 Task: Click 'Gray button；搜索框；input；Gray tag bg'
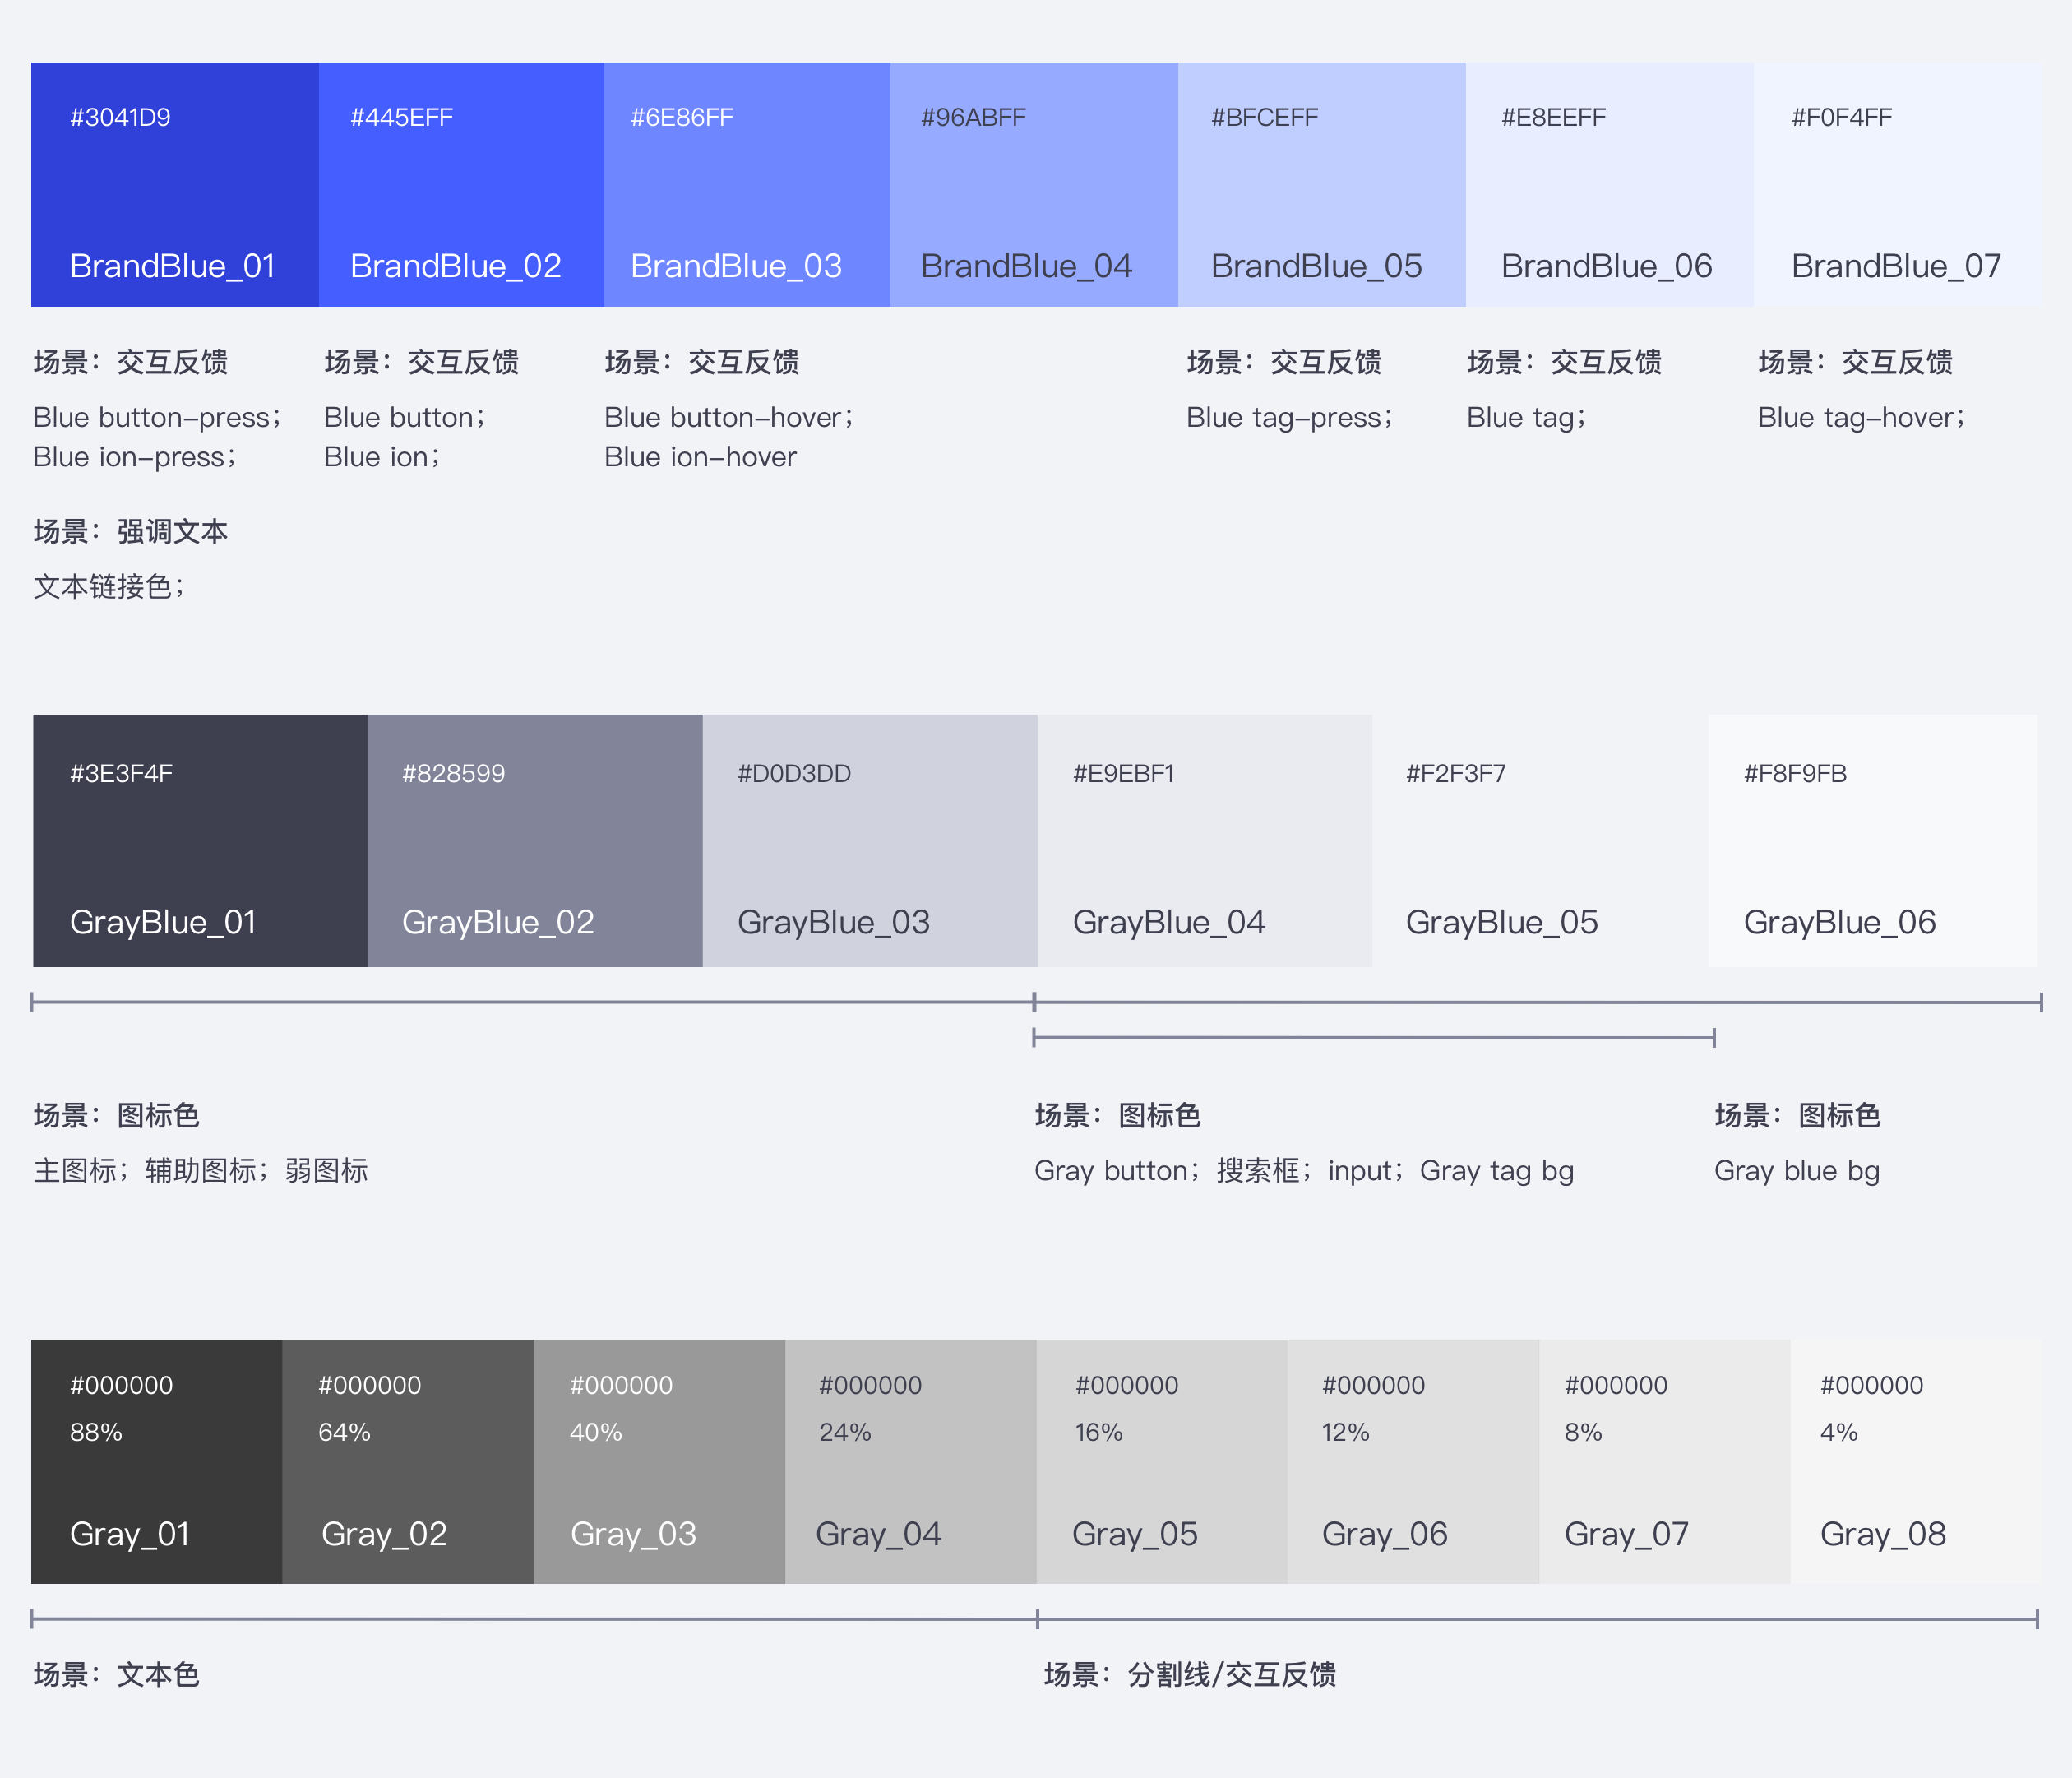1304,1171
